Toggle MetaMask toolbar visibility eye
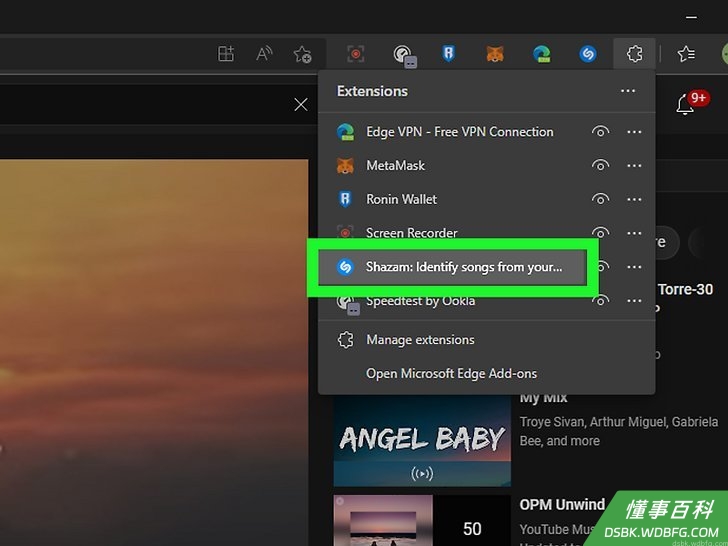Image resolution: width=728 pixels, height=546 pixels. point(600,165)
